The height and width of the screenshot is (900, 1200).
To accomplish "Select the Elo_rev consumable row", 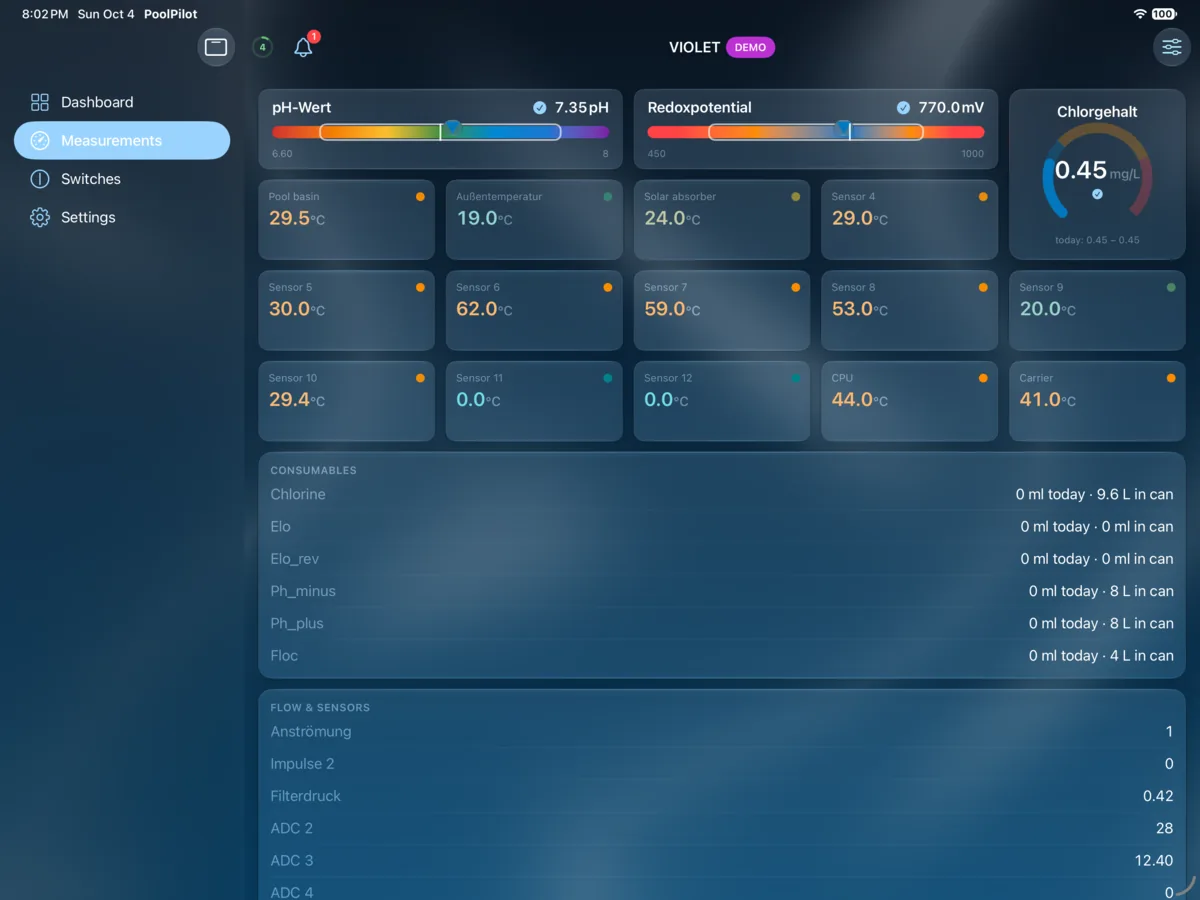I will pos(722,558).
